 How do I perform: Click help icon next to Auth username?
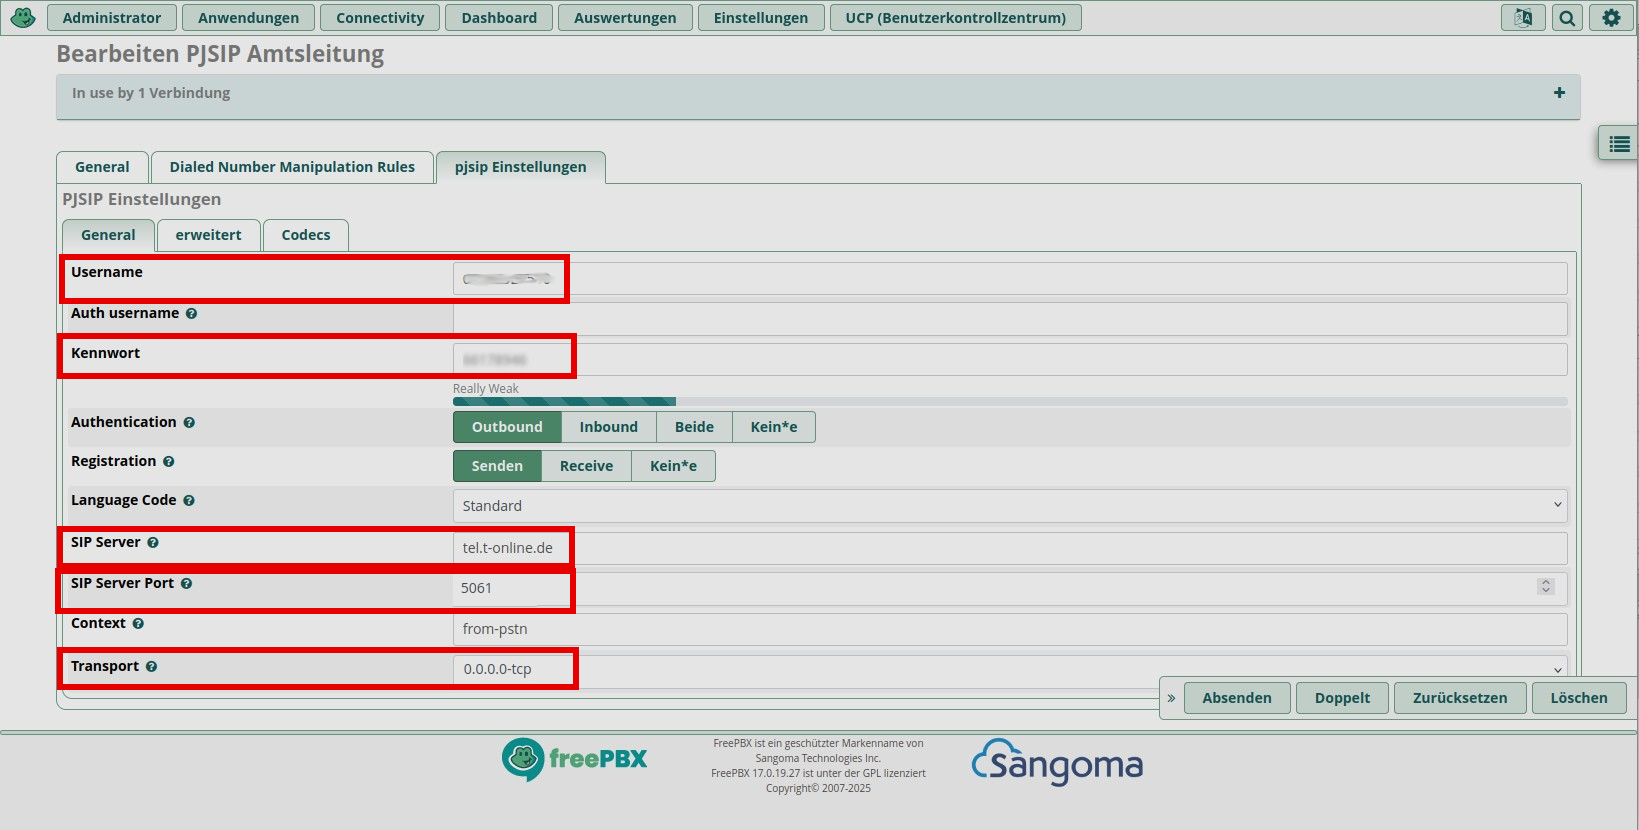[x=191, y=314]
